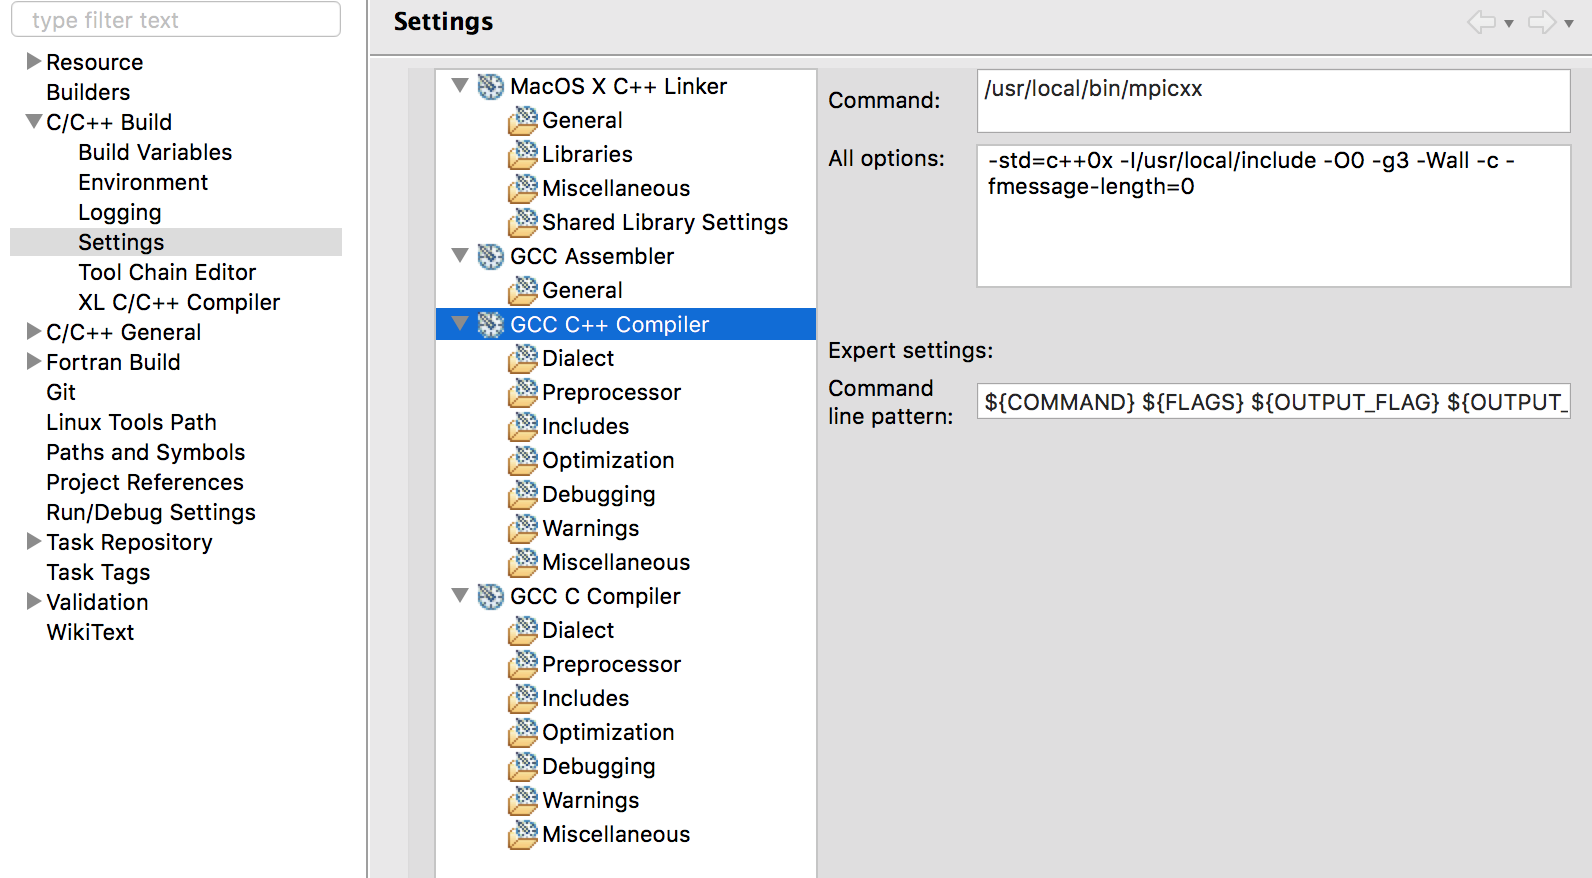1592x878 pixels.
Task: Click the type filter text field
Action: click(176, 20)
